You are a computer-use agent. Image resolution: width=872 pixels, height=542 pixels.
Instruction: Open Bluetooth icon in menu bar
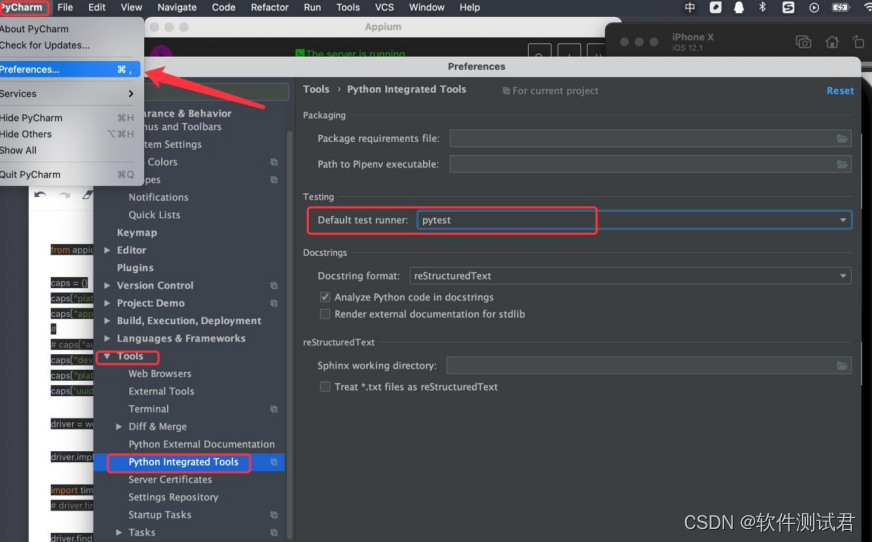(762, 7)
